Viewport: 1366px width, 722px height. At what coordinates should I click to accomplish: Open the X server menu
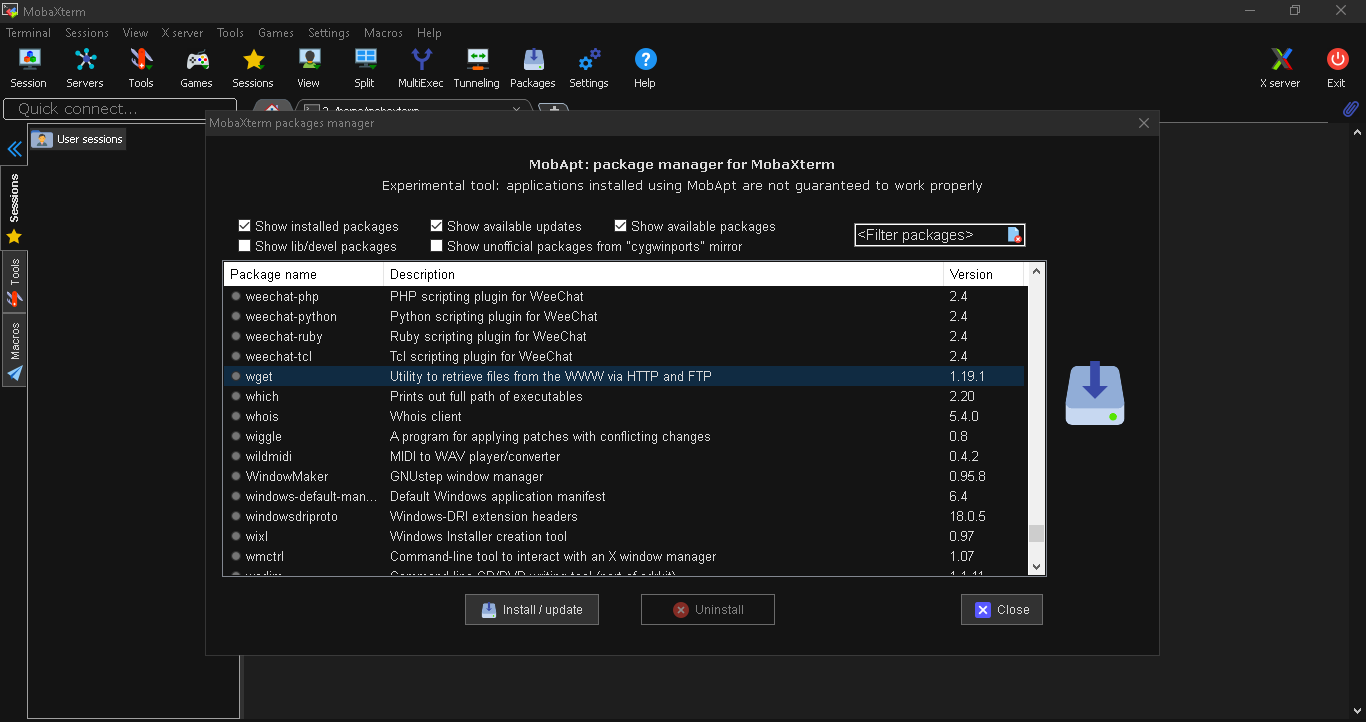coord(182,33)
